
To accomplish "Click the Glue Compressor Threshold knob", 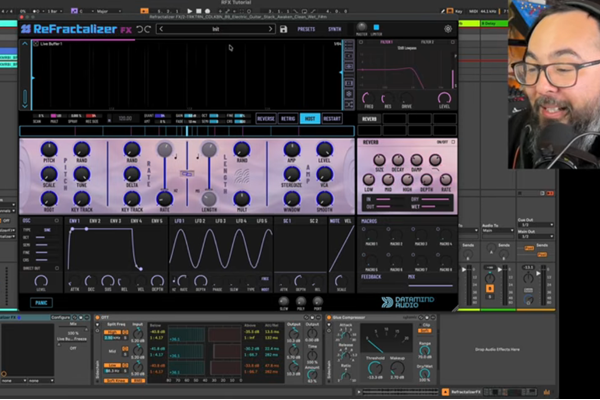I will pos(375,368).
